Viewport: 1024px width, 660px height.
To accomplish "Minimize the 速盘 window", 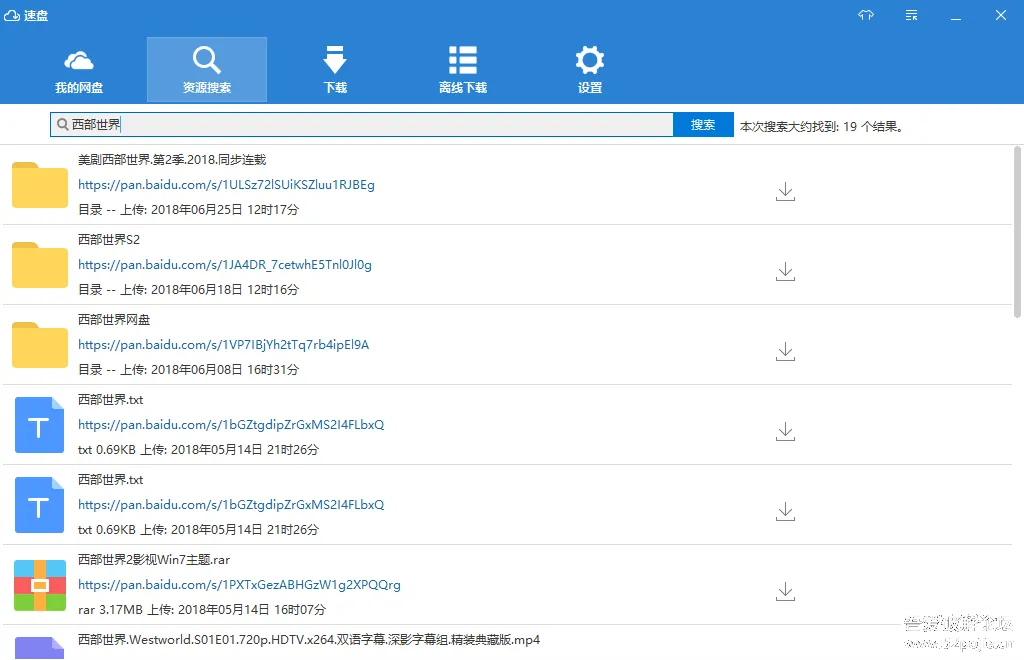I will (x=955, y=16).
